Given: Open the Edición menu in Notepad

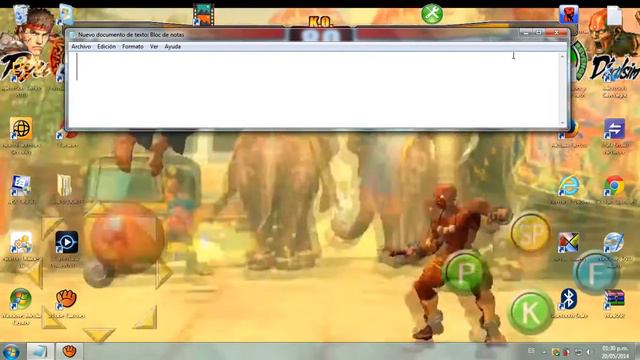Looking at the screenshot, I should pyautogui.click(x=106, y=47).
